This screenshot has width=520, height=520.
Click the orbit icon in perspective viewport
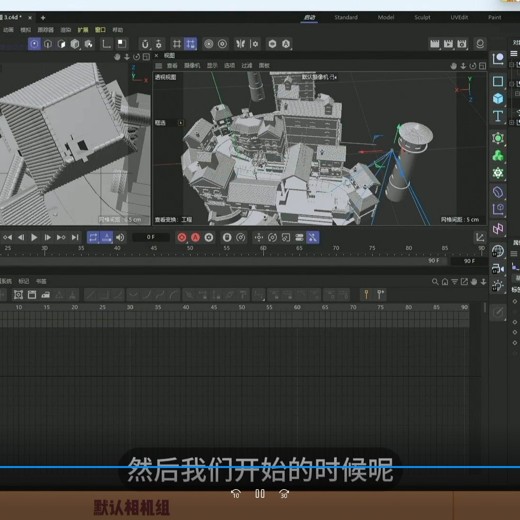coord(473,66)
